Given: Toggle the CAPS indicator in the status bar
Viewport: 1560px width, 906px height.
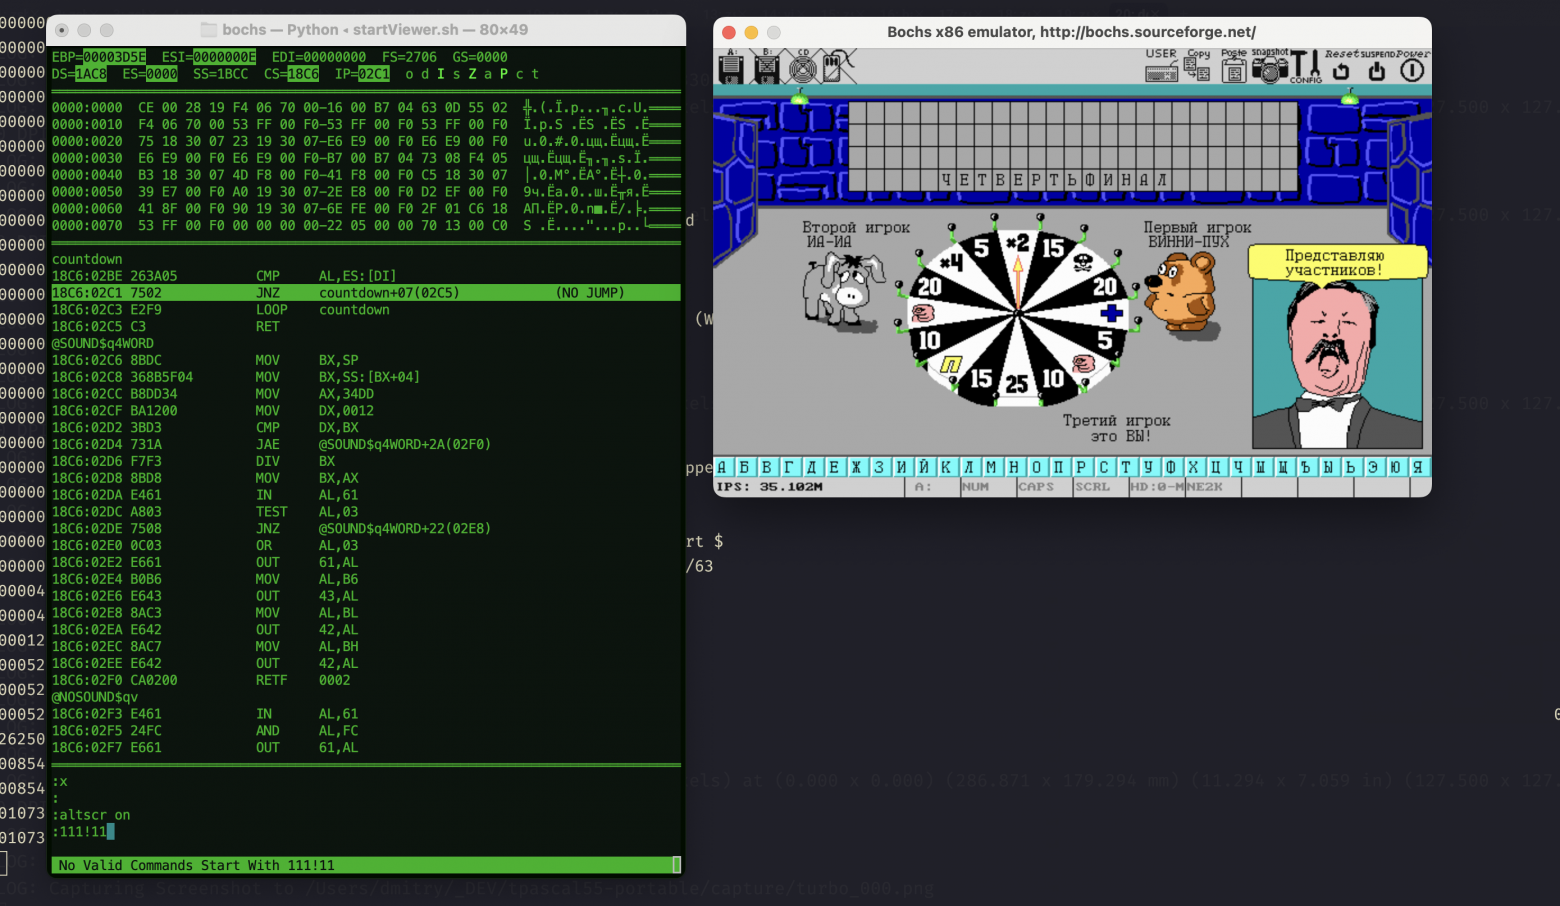Looking at the screenshot, I should [1036, 486].
